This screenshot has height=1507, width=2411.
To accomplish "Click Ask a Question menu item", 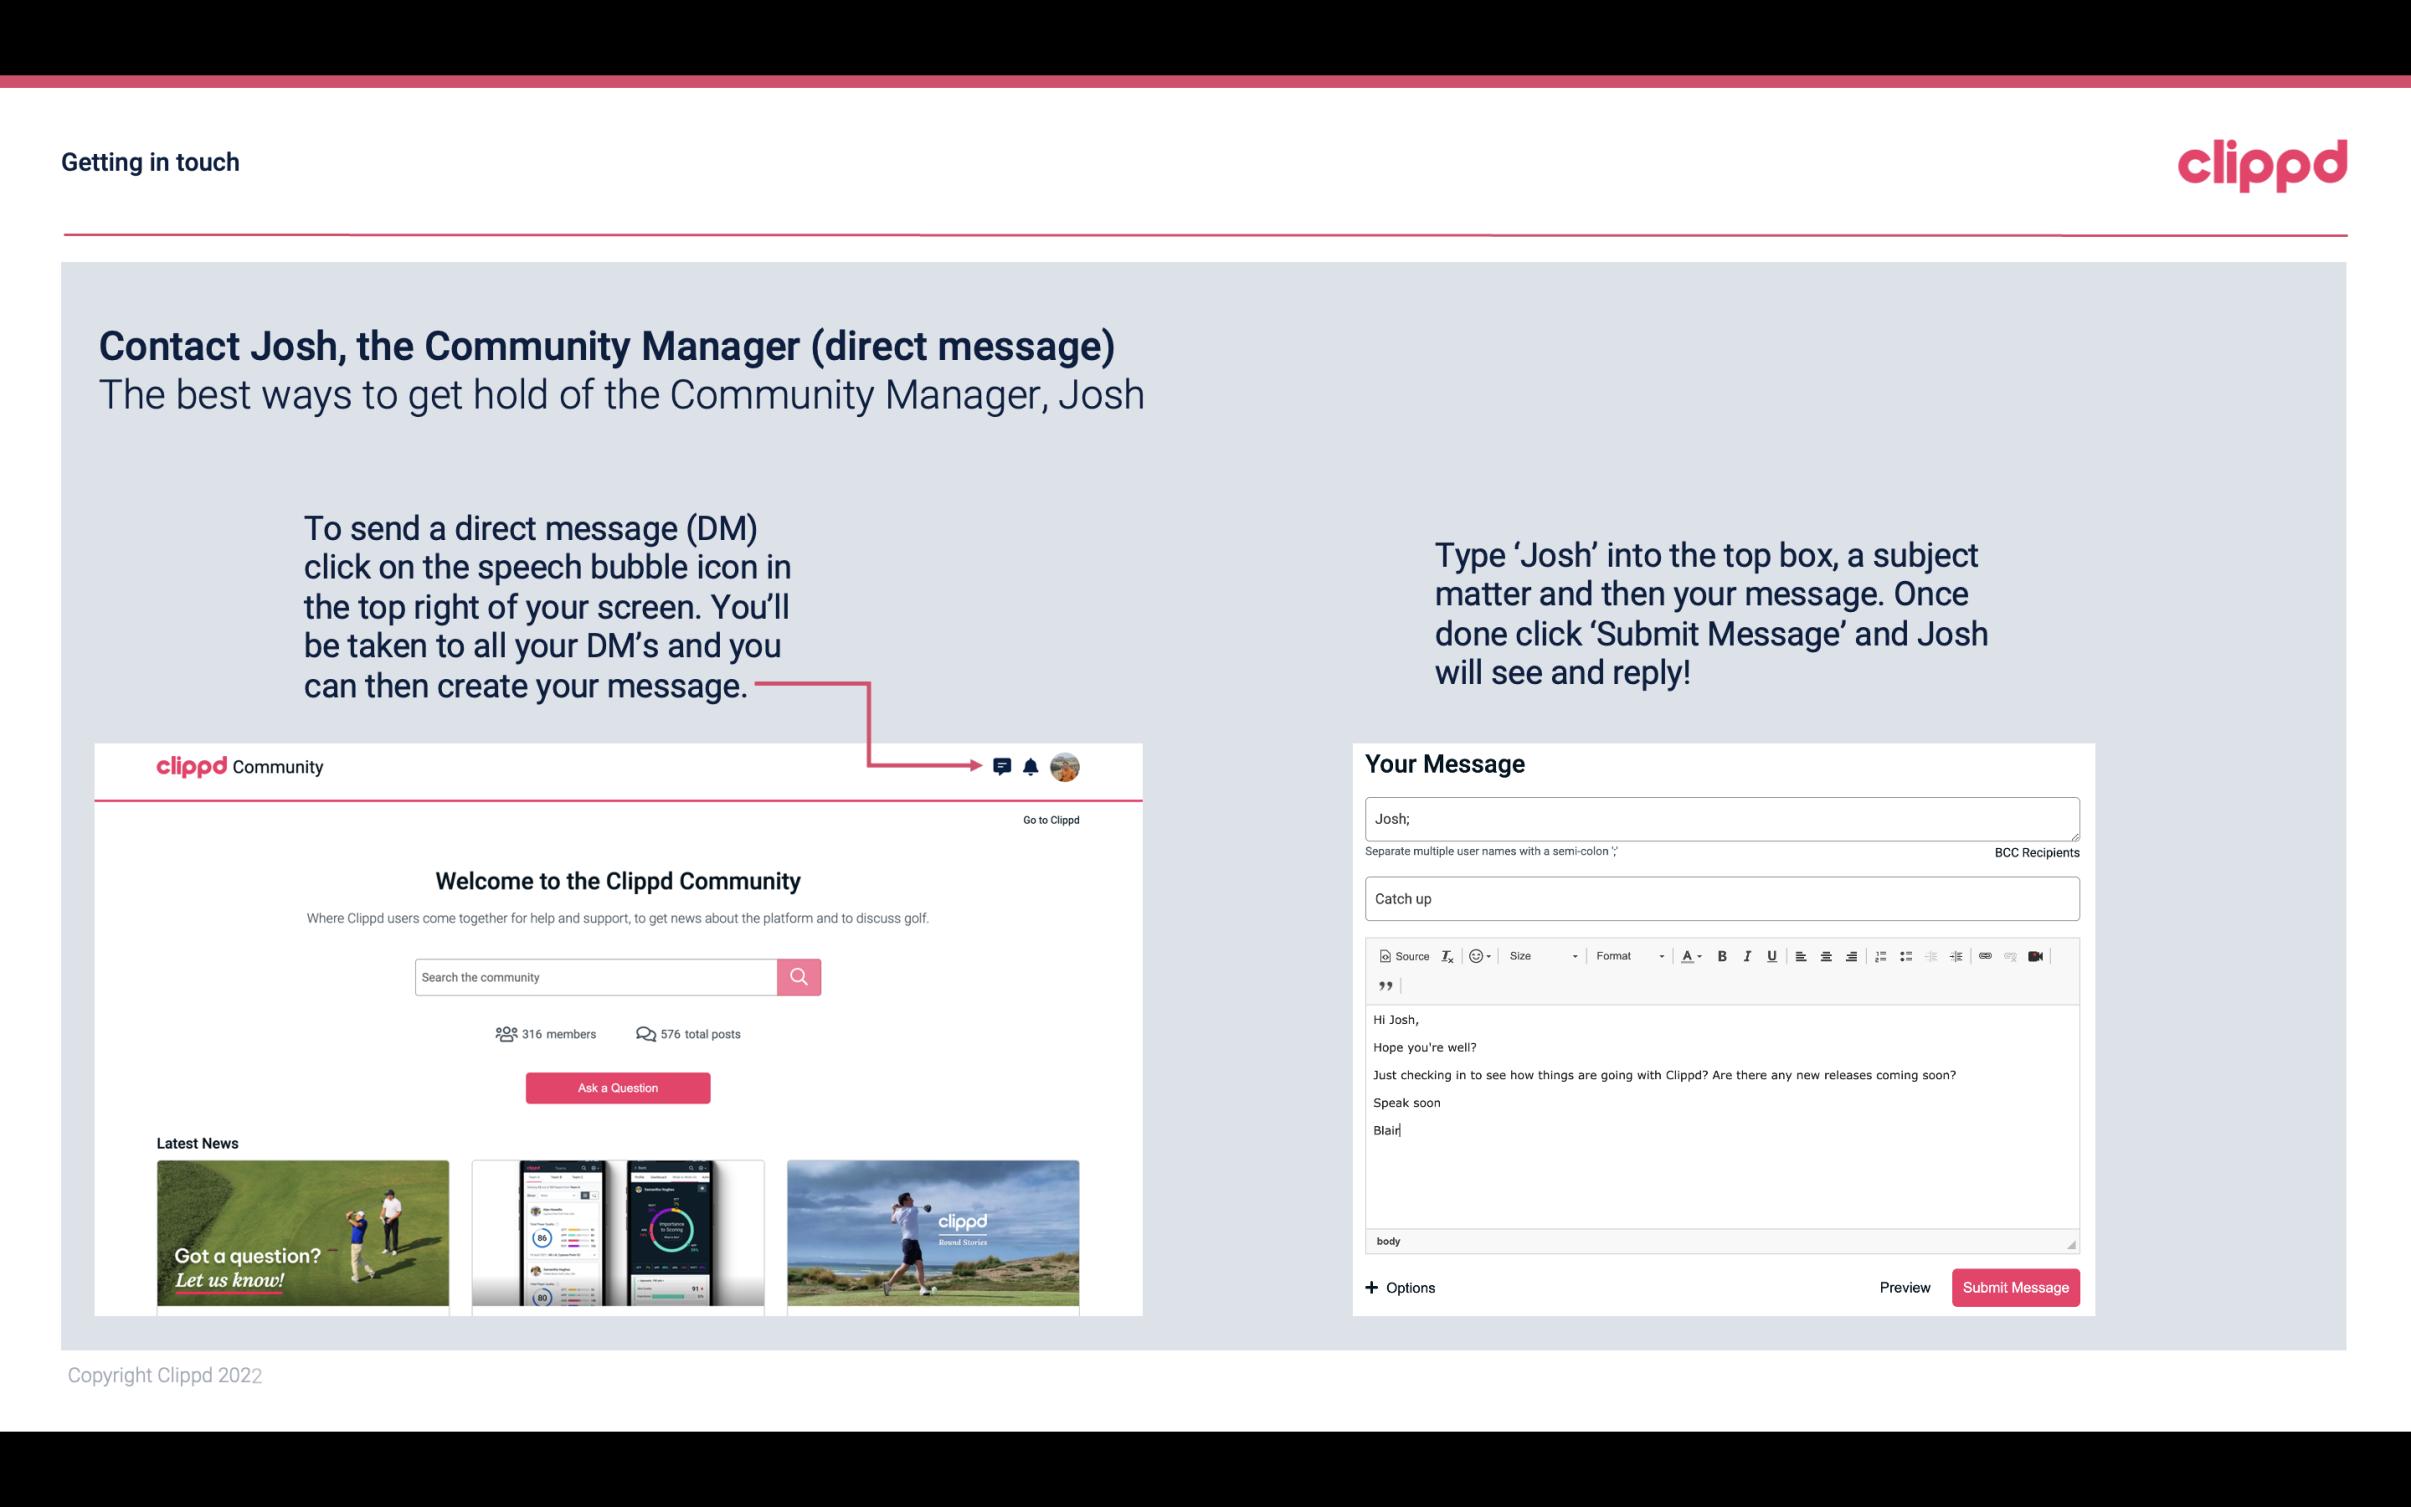I will click(x=618, y=1087).
